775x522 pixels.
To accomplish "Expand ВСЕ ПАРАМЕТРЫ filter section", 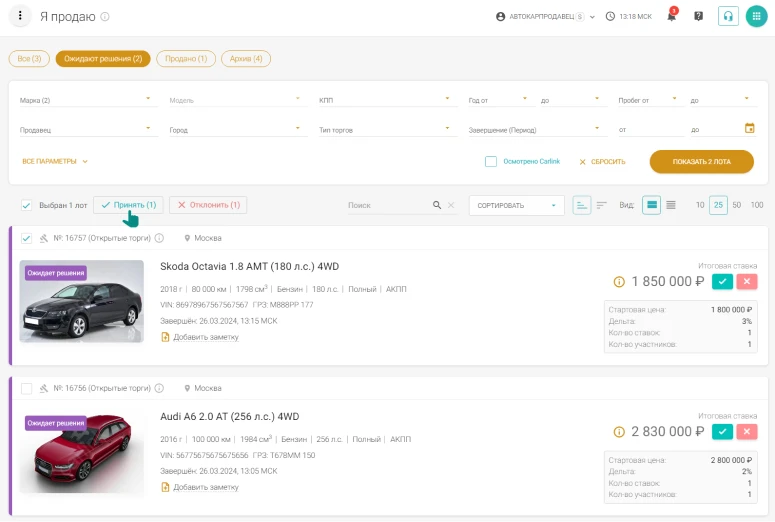I will point(55,161).
